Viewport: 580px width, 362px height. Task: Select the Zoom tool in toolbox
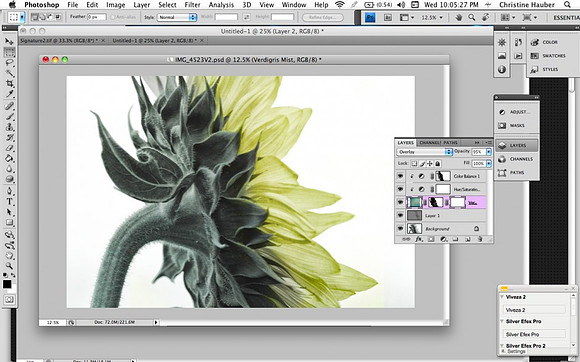click(9, 266)
